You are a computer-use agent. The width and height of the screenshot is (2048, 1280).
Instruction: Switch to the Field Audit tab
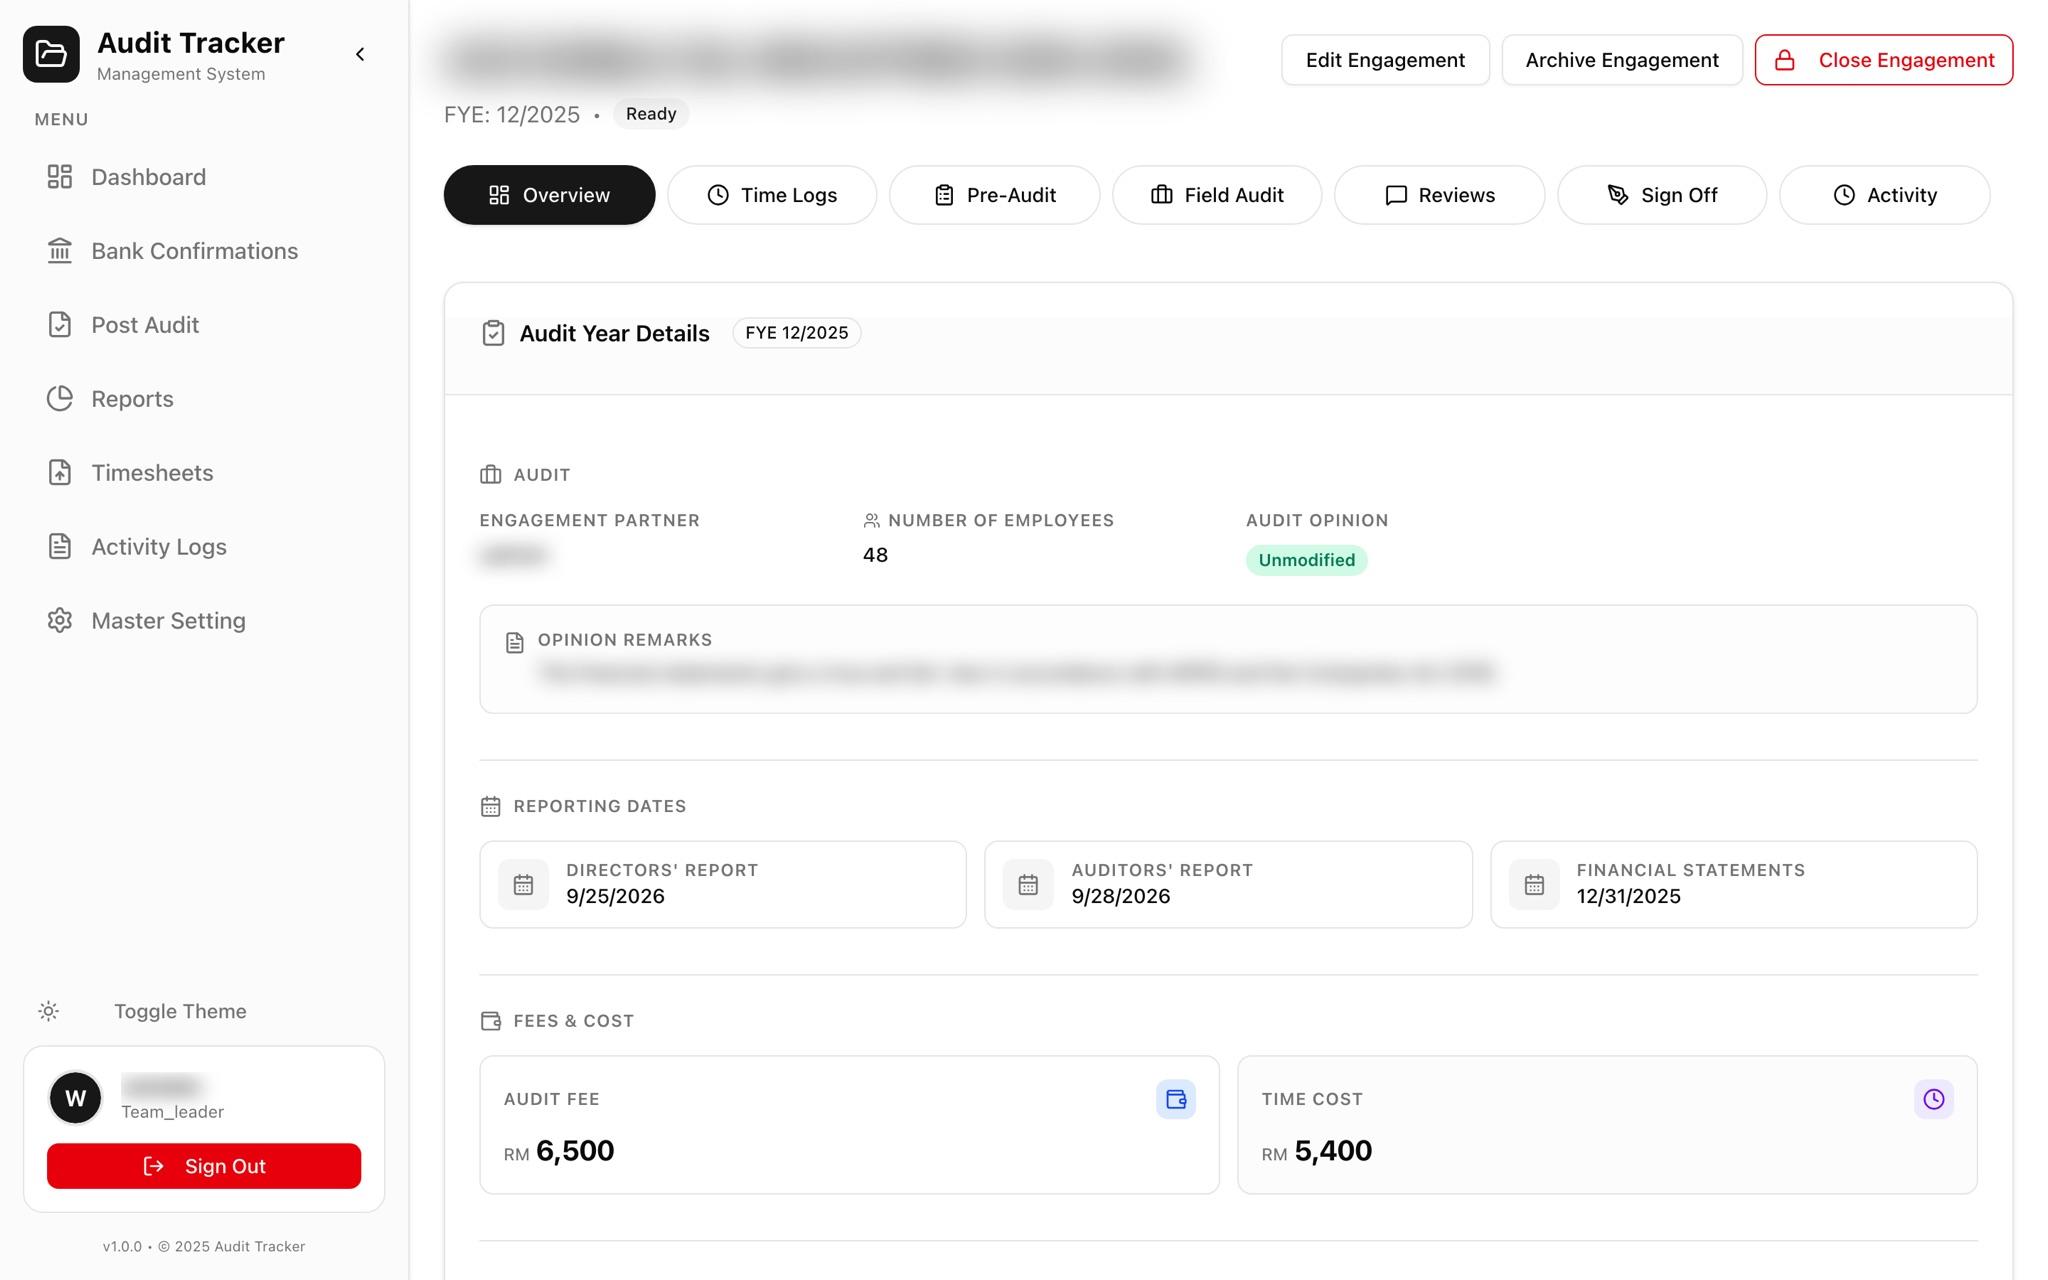coord(1217,195)
